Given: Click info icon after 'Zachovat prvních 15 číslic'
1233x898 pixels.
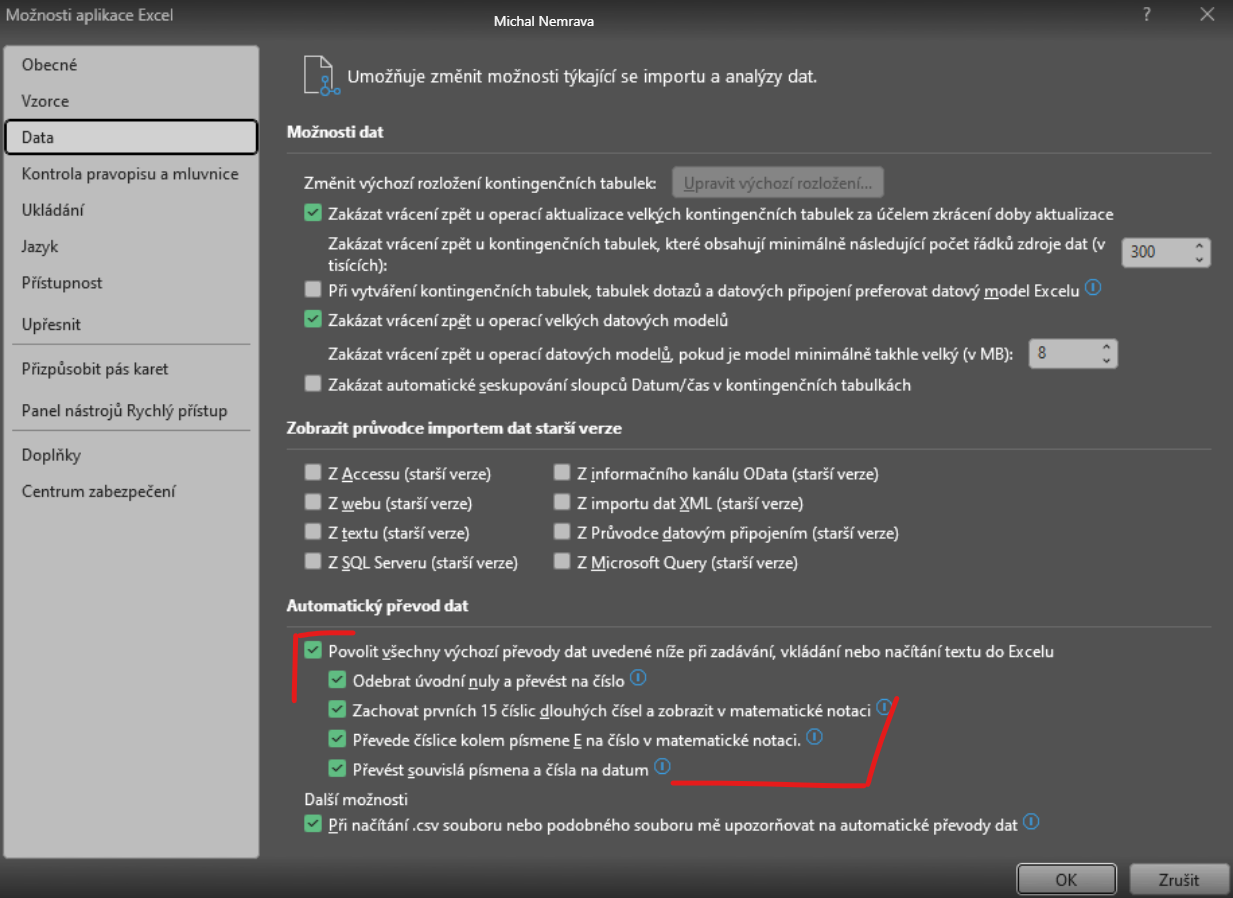Looking at the screenshot, I should tap(883, 708).
